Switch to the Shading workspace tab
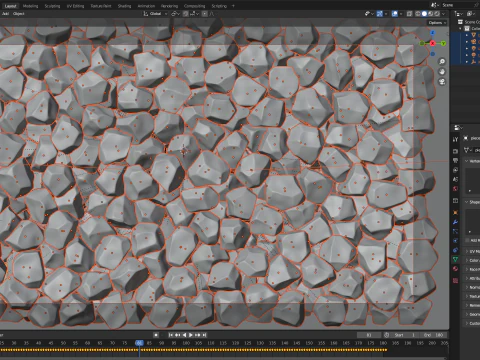The height and width of the screenshot is (360, 480). (124, 6)
